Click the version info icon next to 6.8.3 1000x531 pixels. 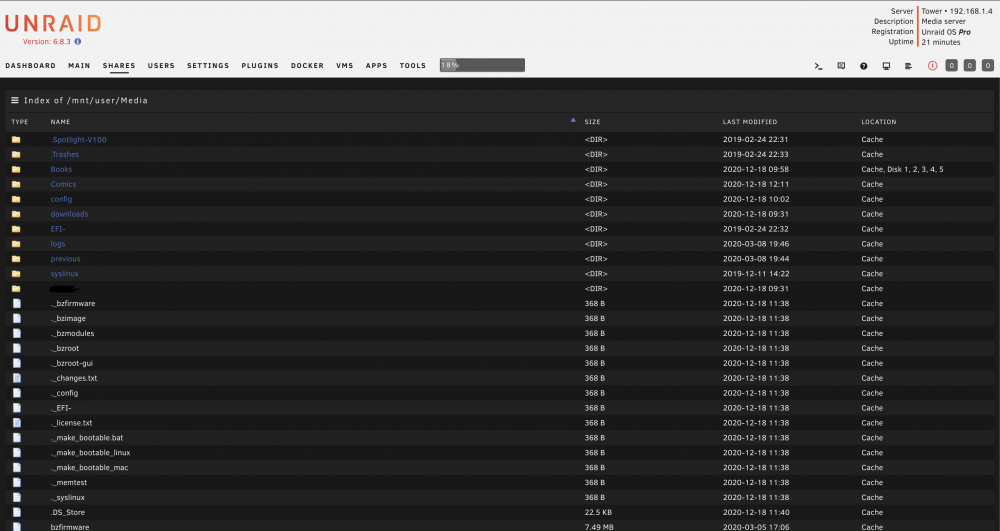click(x=78, y=41)
